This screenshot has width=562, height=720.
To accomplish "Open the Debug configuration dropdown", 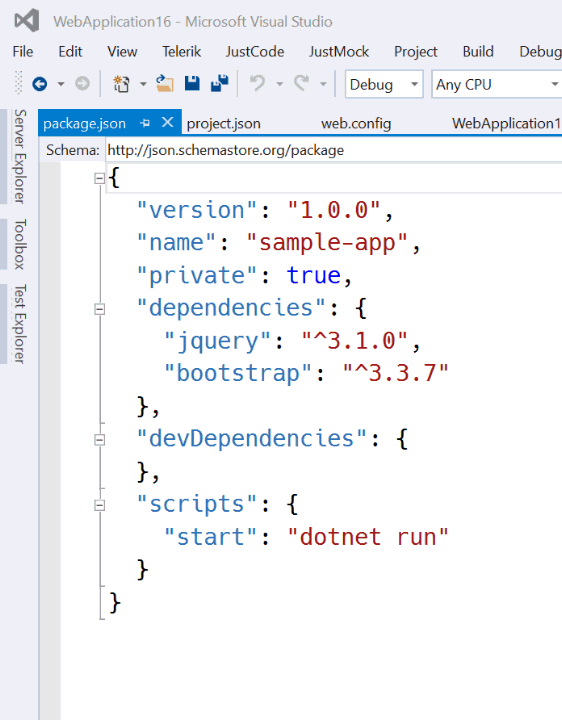I will point(384,84).
